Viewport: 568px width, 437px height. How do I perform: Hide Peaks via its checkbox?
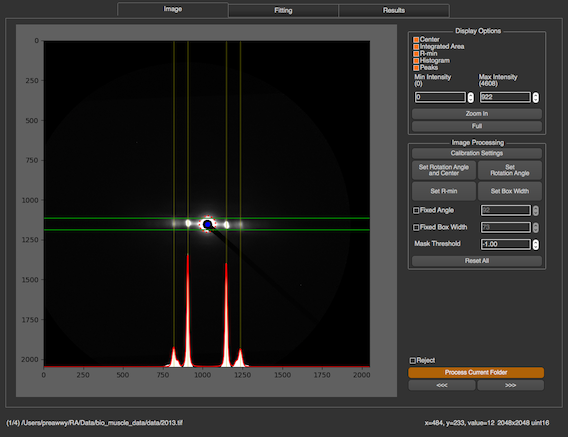pyautogui.click(x=416, y=68)
